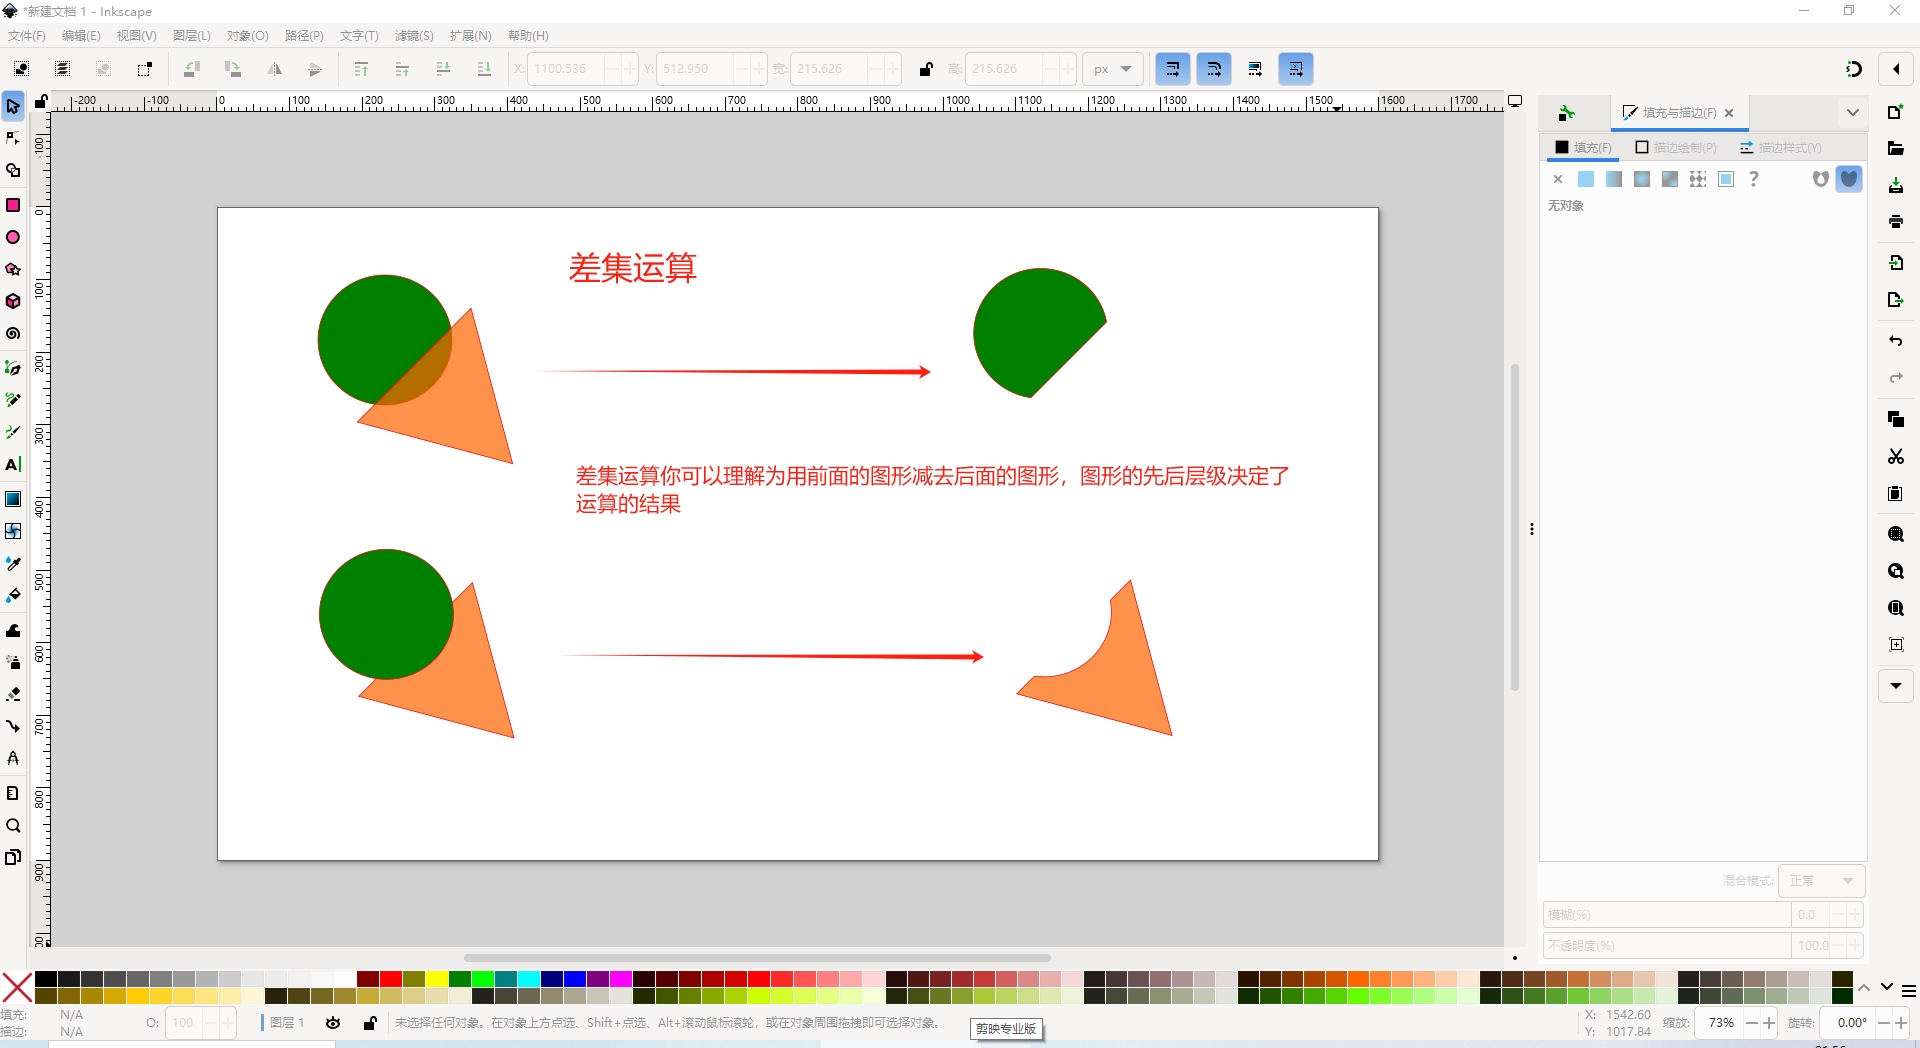
Task: Click the Print icon in command bar
Action: point(1895,222)
